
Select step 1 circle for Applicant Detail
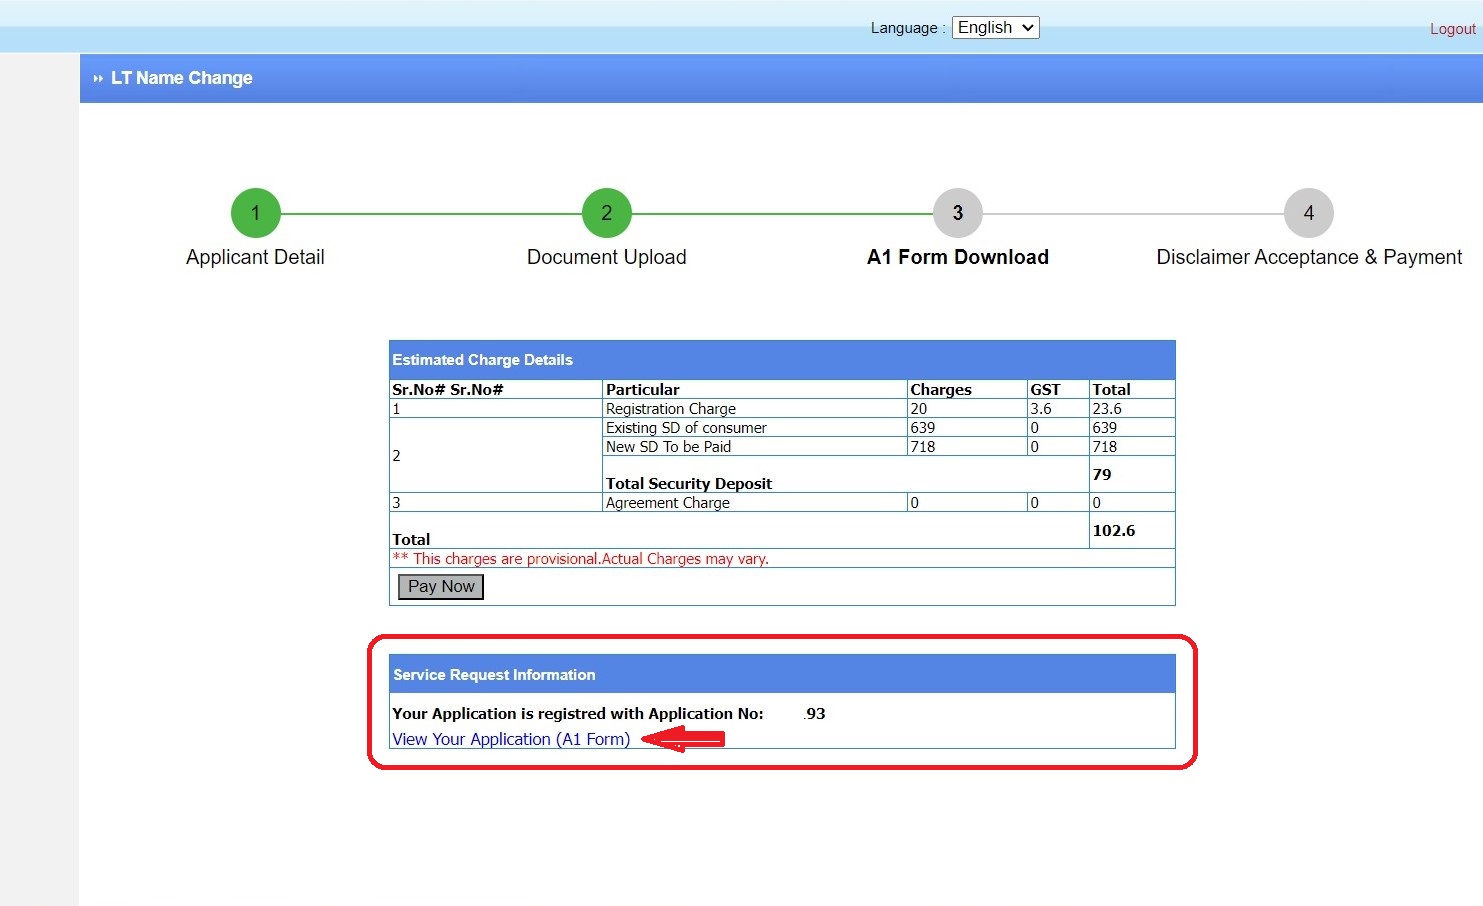pyautogui.click(x=255, y=213)
